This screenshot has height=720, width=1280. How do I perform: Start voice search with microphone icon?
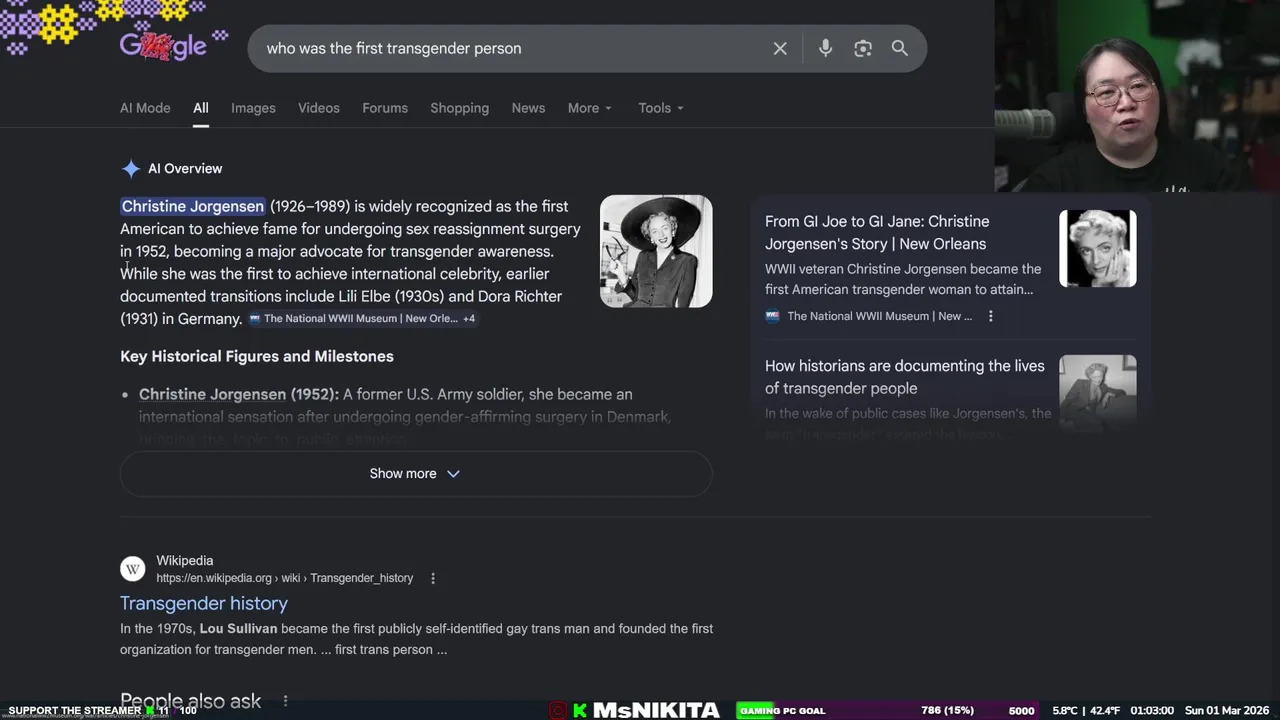(x=825, y=48)
